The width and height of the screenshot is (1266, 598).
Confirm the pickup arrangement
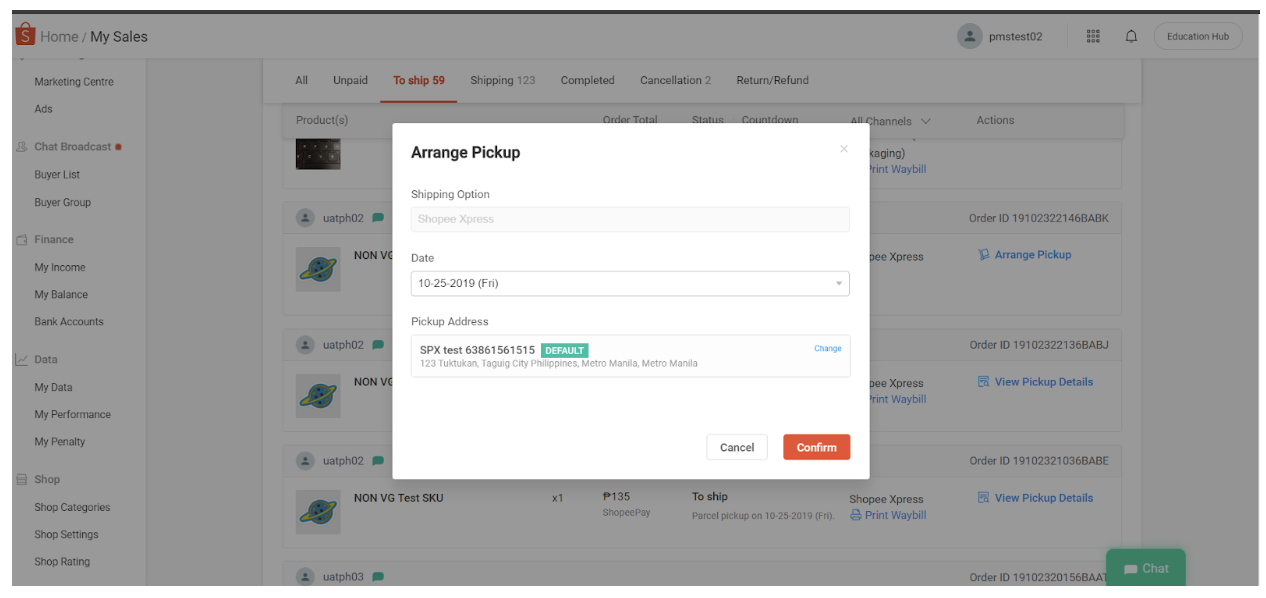[x=816, y=447]
